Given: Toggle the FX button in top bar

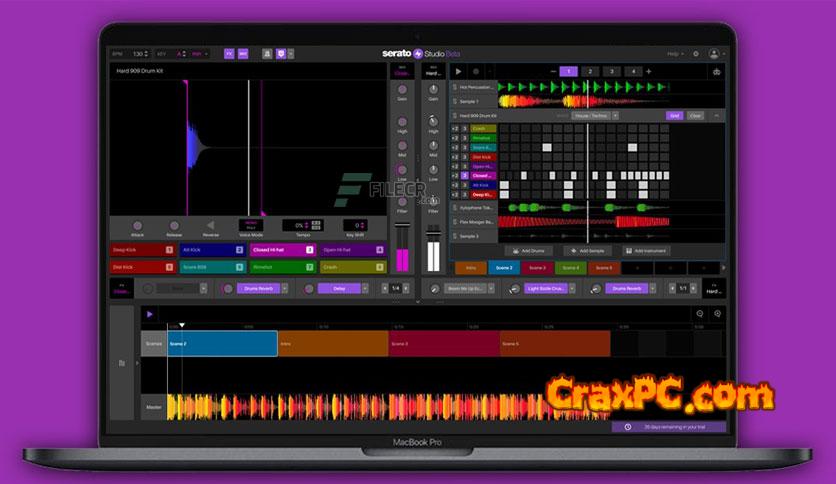Looking at the screenshot, I should point(228,53).
